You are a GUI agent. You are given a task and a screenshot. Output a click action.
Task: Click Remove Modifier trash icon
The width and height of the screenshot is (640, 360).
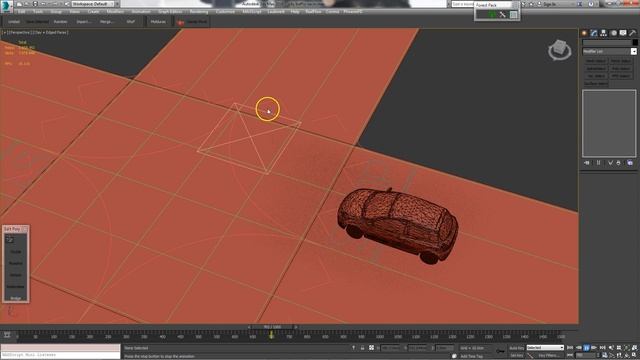coord(618,163)
